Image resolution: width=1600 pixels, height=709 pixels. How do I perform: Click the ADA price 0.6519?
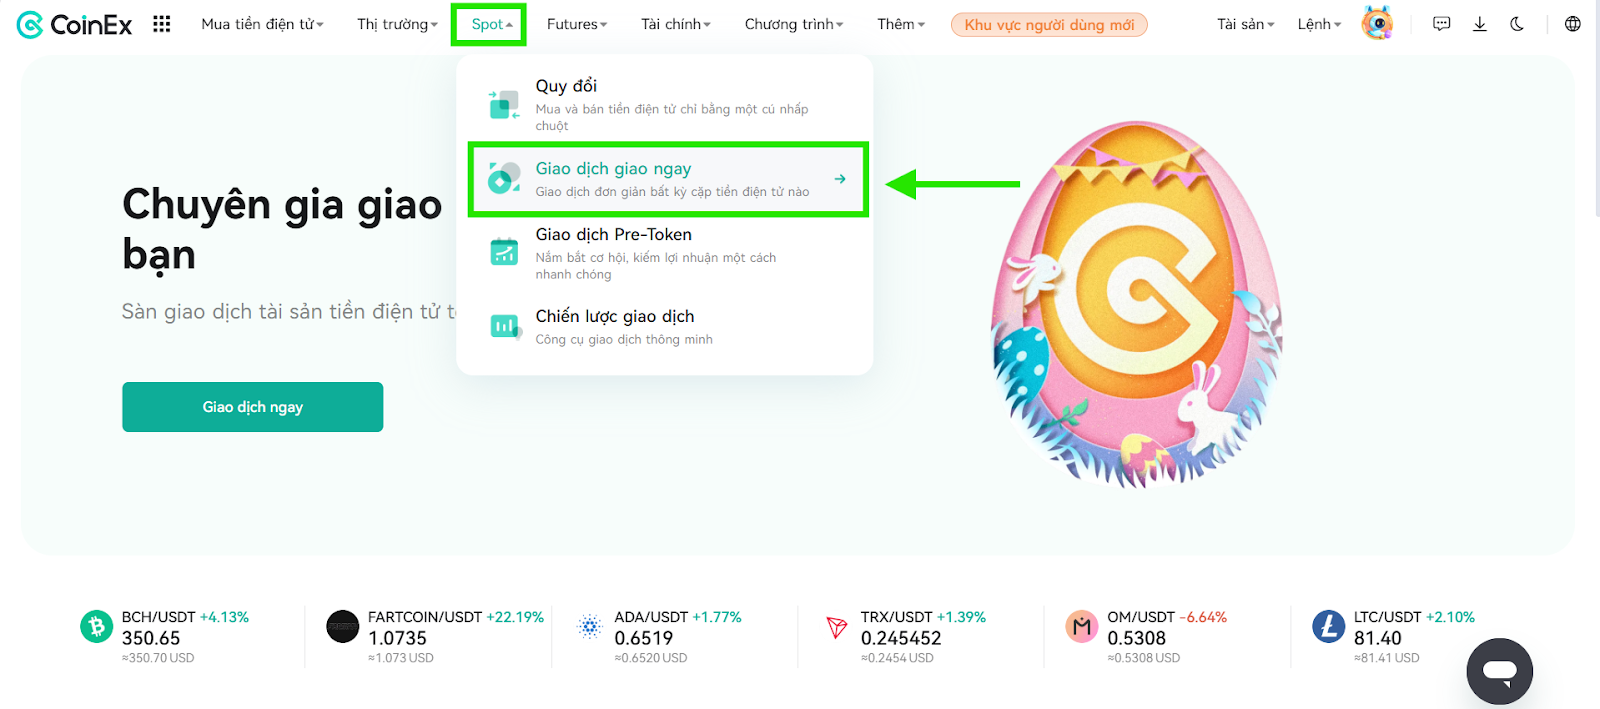click(x=644, y=638)
